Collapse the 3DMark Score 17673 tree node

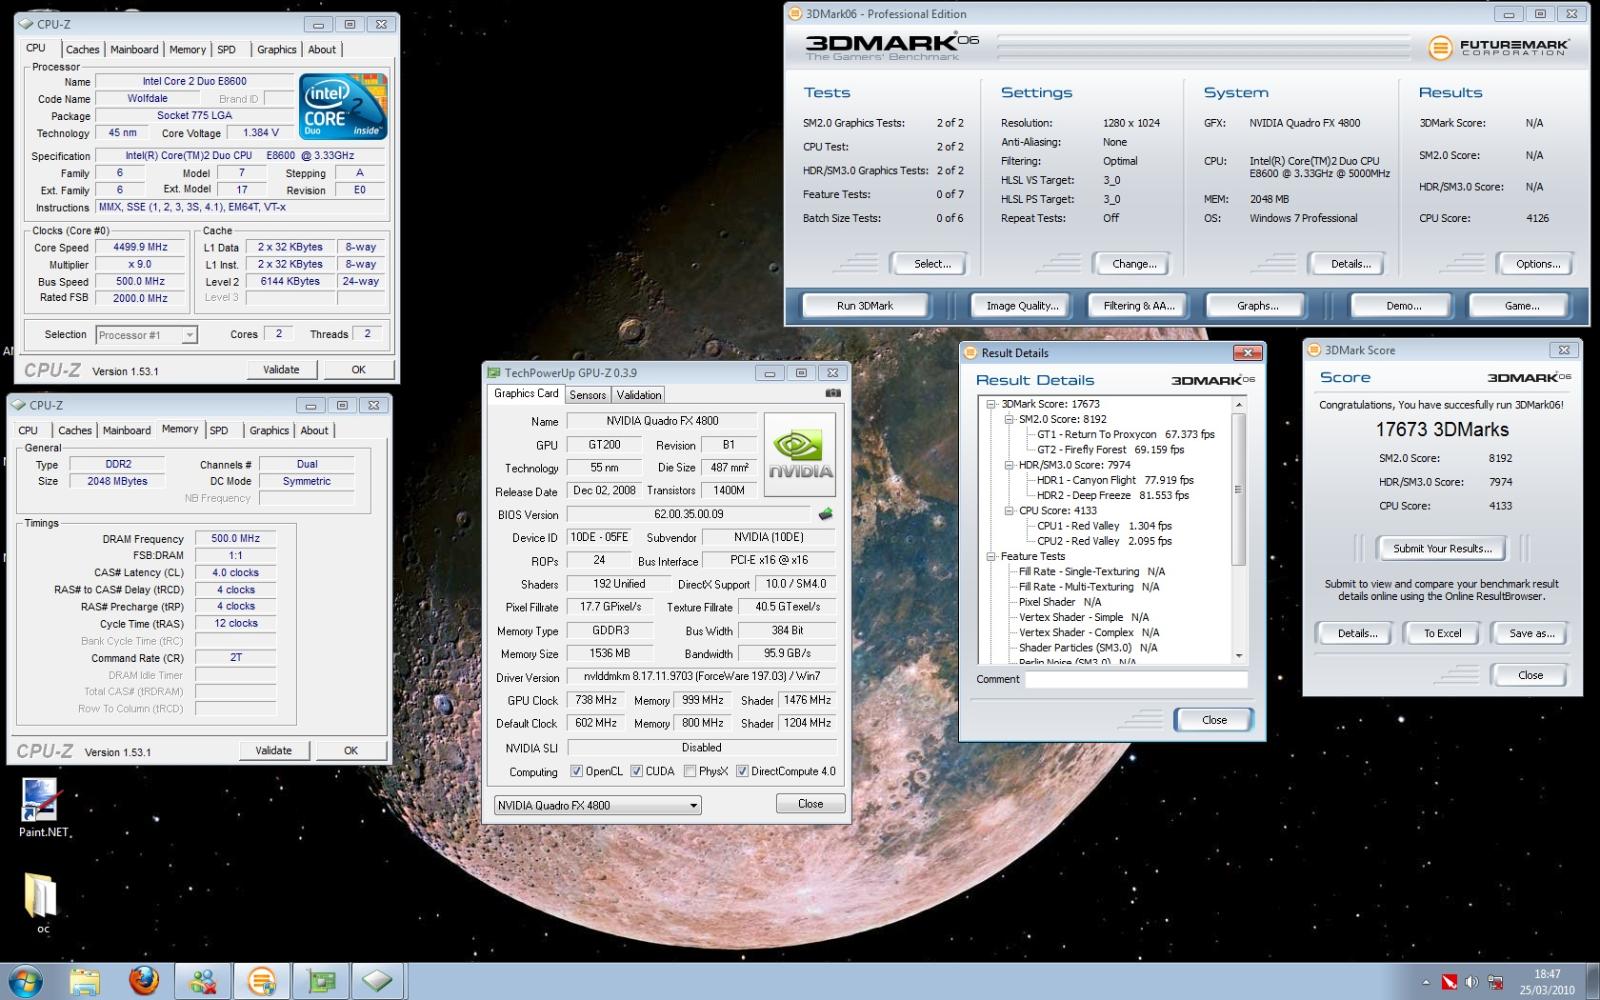point(991,404)
